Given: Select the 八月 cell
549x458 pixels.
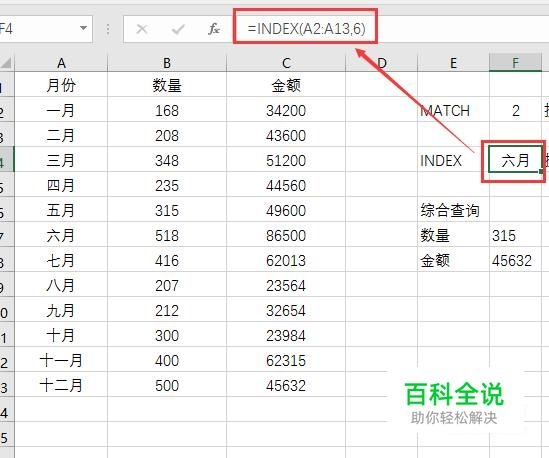Looking at the screenshot, I should (x=61, y=285).
